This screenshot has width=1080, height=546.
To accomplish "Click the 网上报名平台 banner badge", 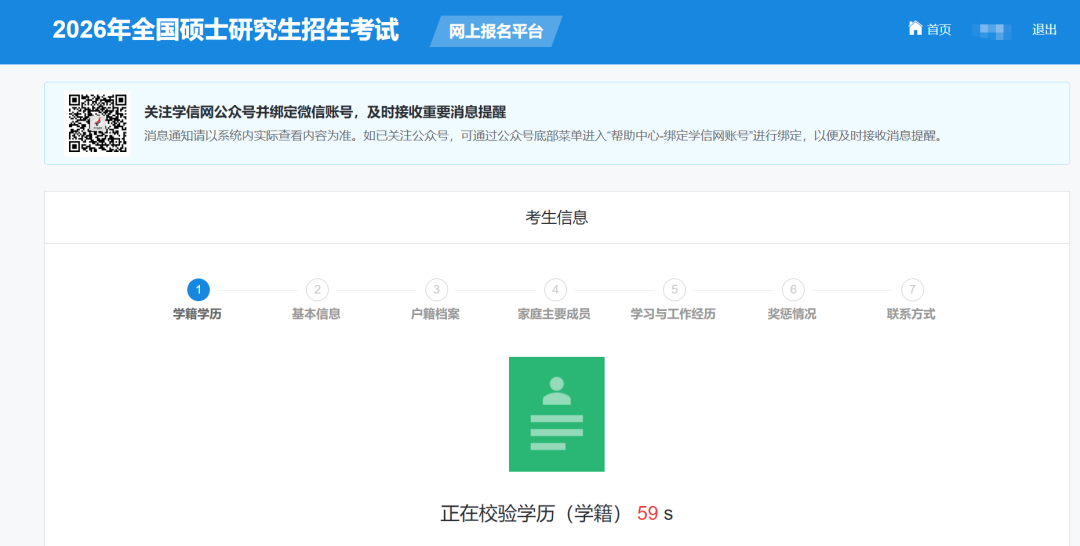I will point(496,31).
